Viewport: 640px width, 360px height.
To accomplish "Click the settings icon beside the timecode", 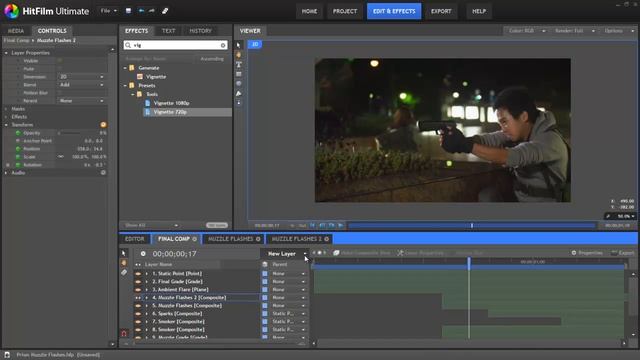I will pos(143,254).
